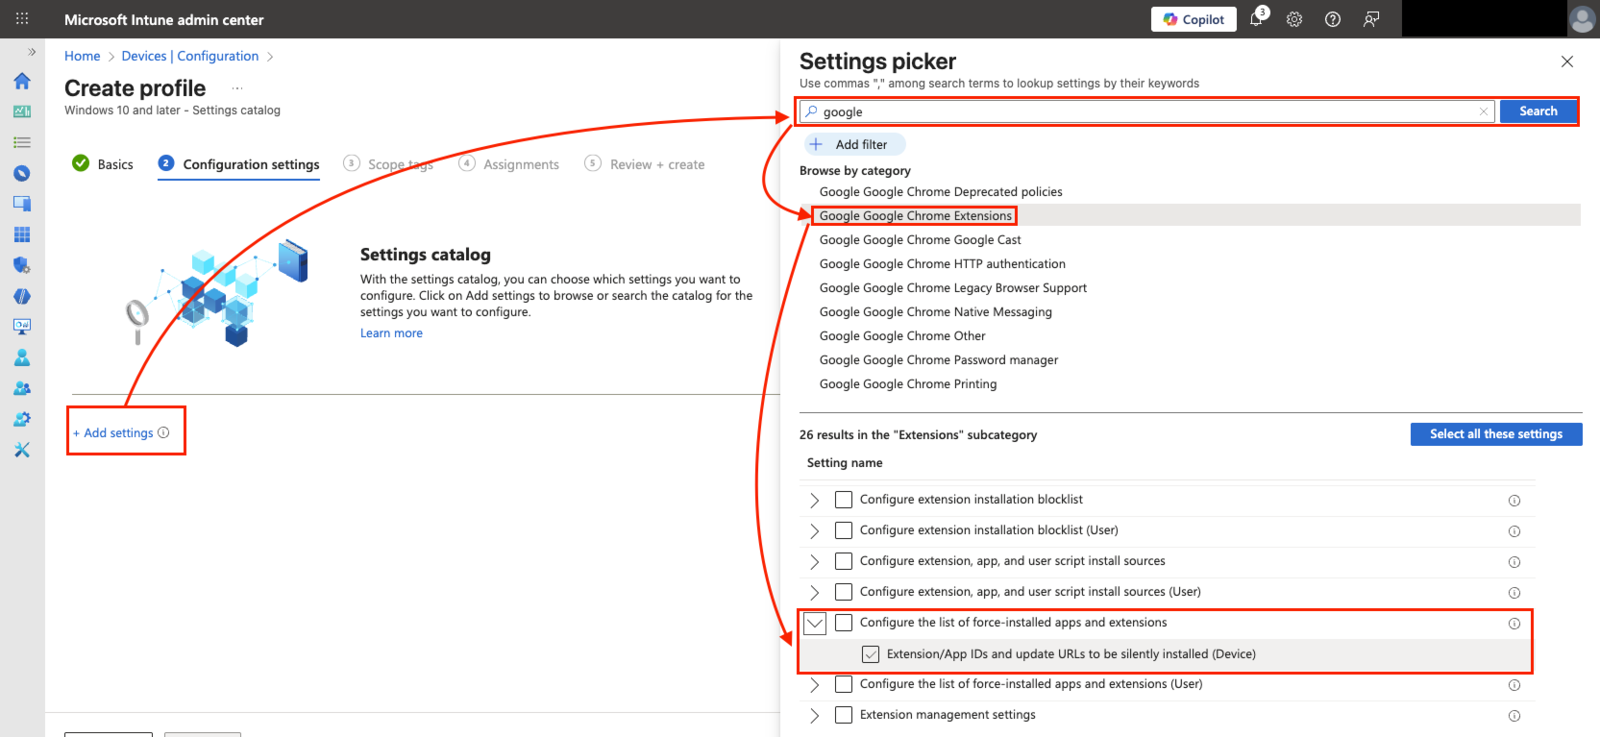Open the help question mark icon
1600x737 pixels.
[1332, 19]
